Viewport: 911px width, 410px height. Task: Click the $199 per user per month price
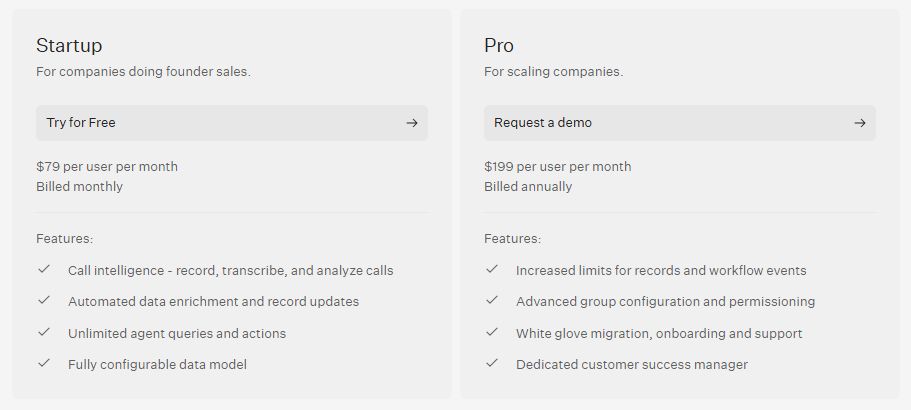coord(558,166)
